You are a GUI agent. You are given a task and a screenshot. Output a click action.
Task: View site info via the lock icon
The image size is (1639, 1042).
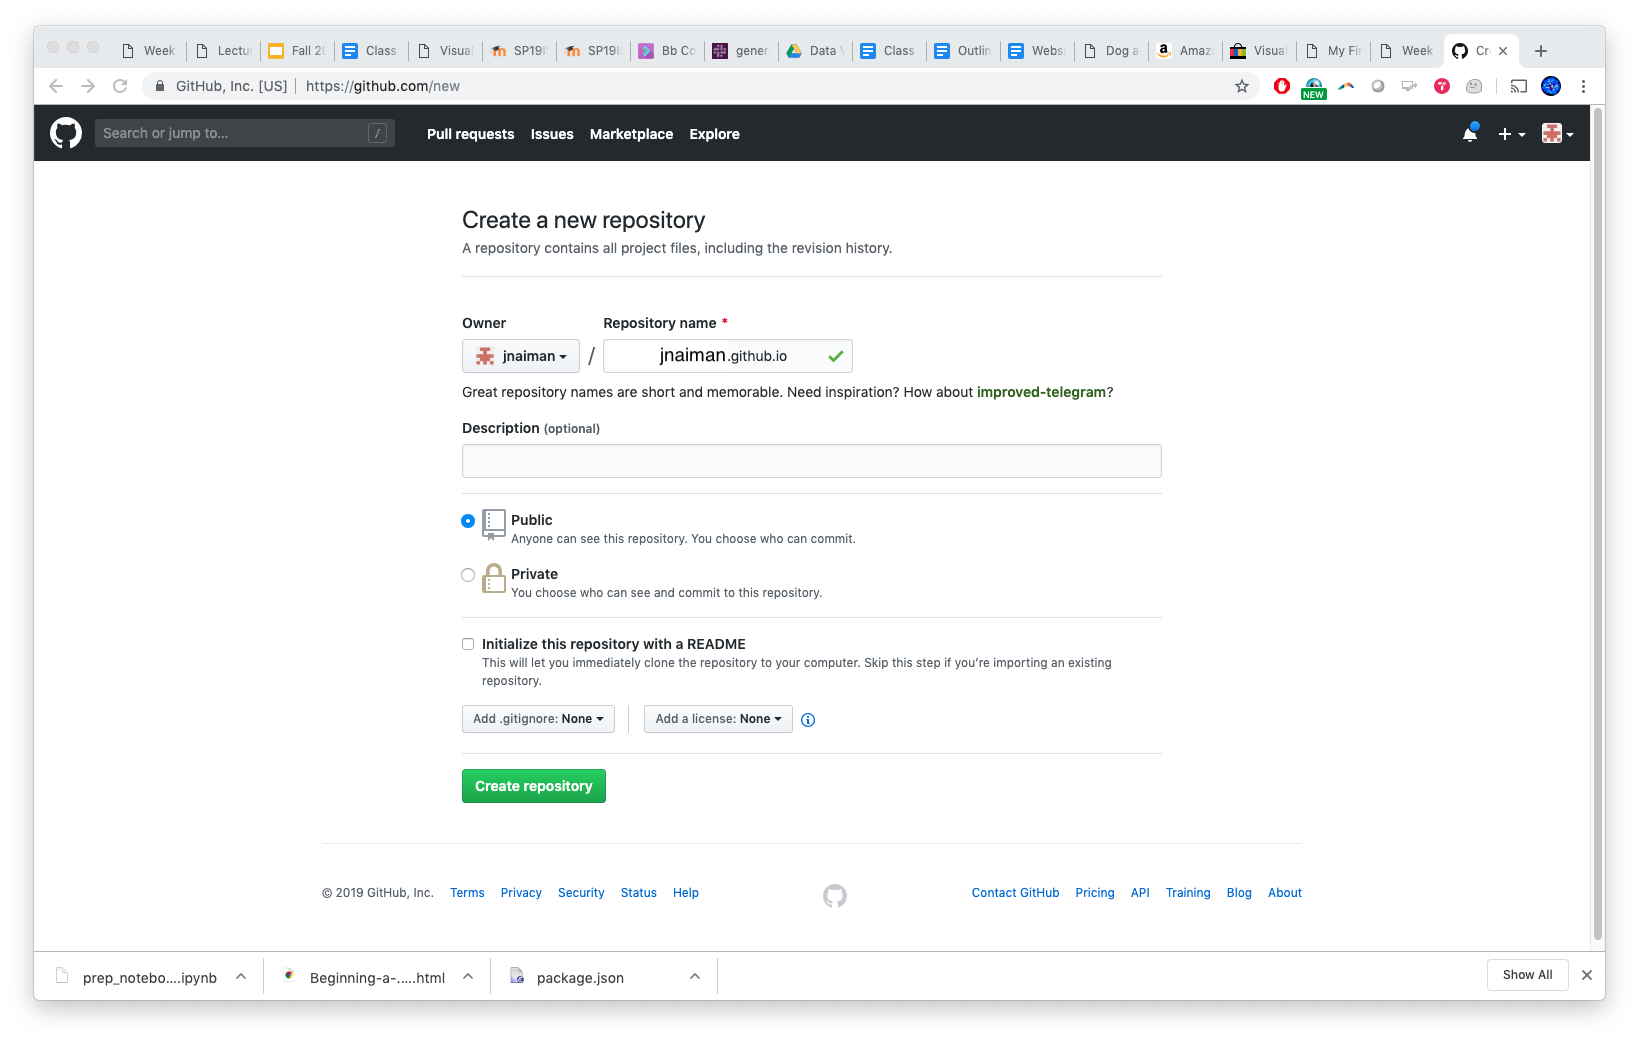click(160, 86)
